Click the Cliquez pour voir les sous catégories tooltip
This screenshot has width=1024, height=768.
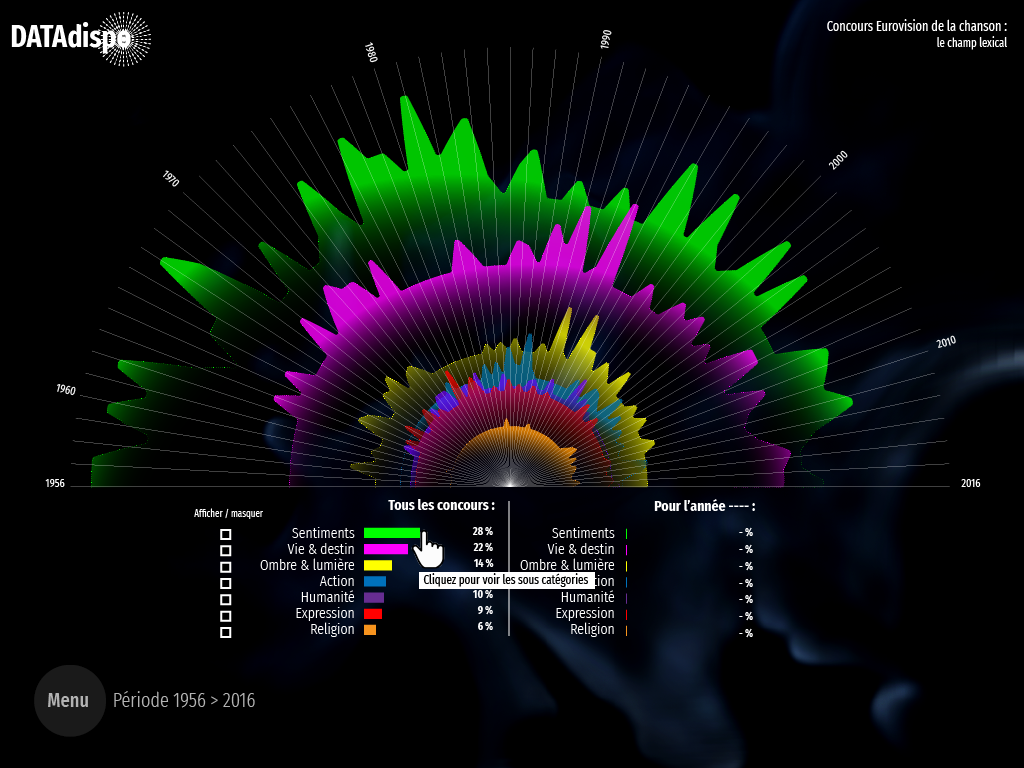pos(506,580)
